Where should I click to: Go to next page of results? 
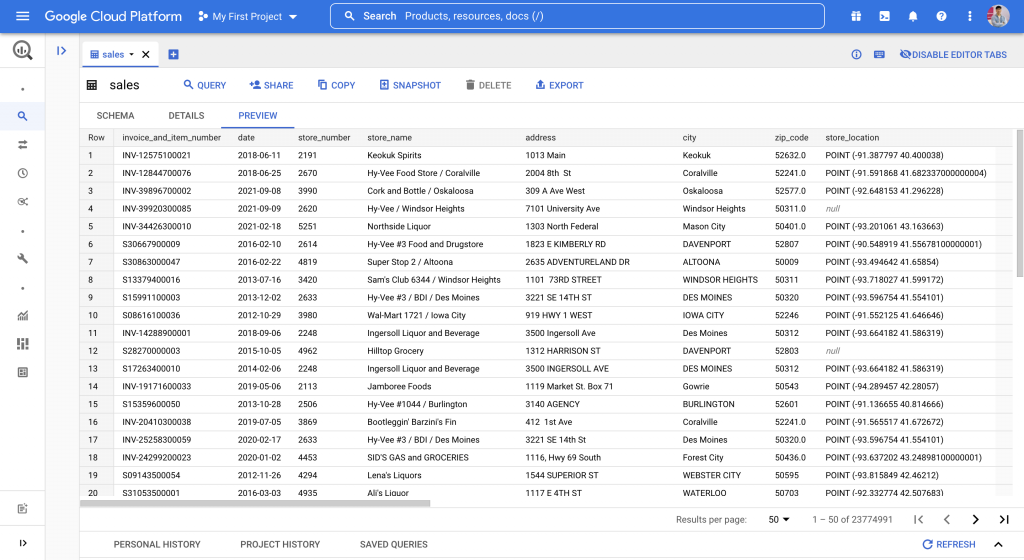point(976,520)
